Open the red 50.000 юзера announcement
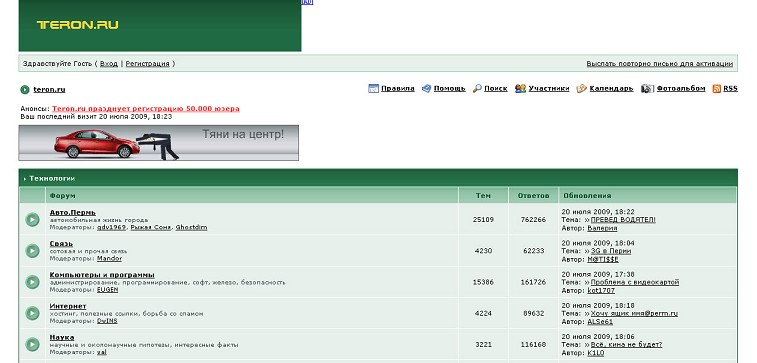Viewport: 757px width, 363px height. pyautogui.click(x=145, y=109)
